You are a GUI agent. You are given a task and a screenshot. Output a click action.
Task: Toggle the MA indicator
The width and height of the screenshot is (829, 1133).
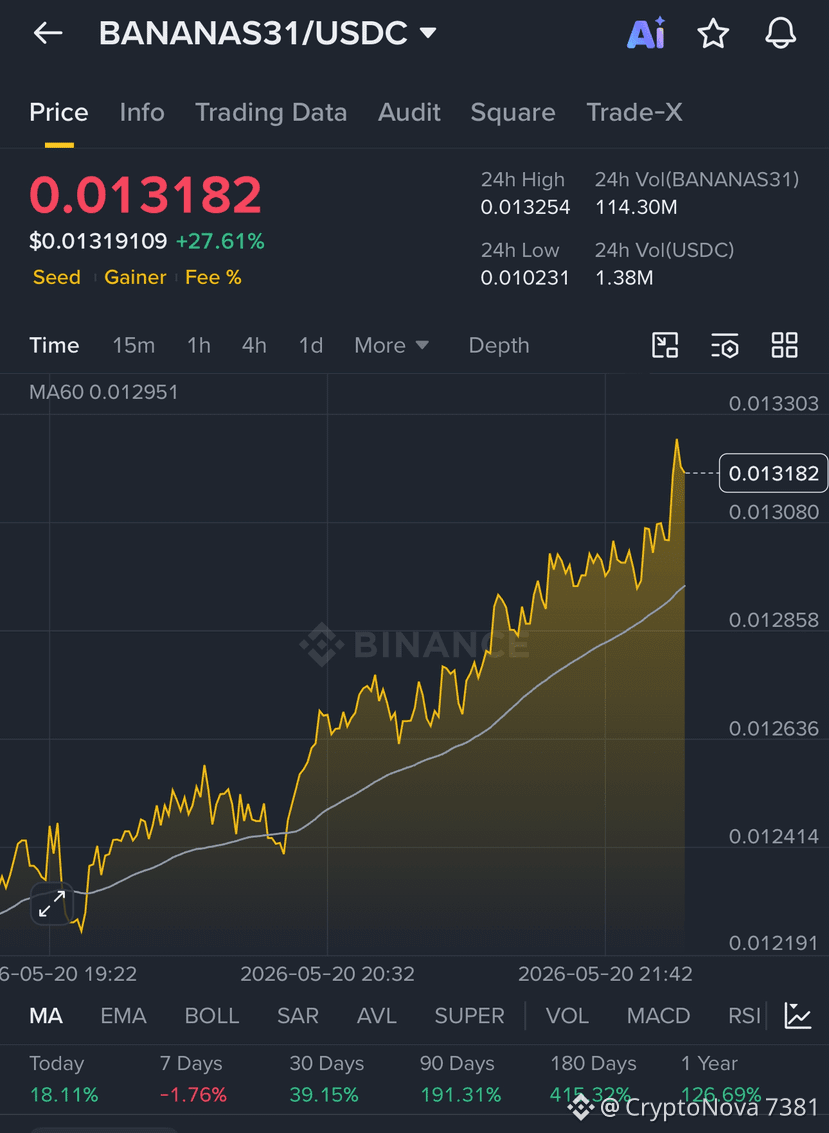[x=46, y=1016]
